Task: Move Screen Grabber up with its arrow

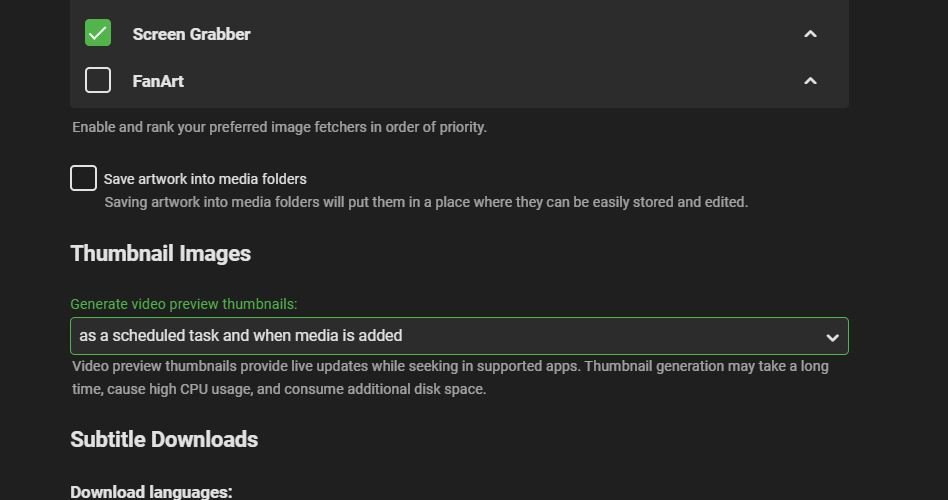Action: [x=810, y=34]
